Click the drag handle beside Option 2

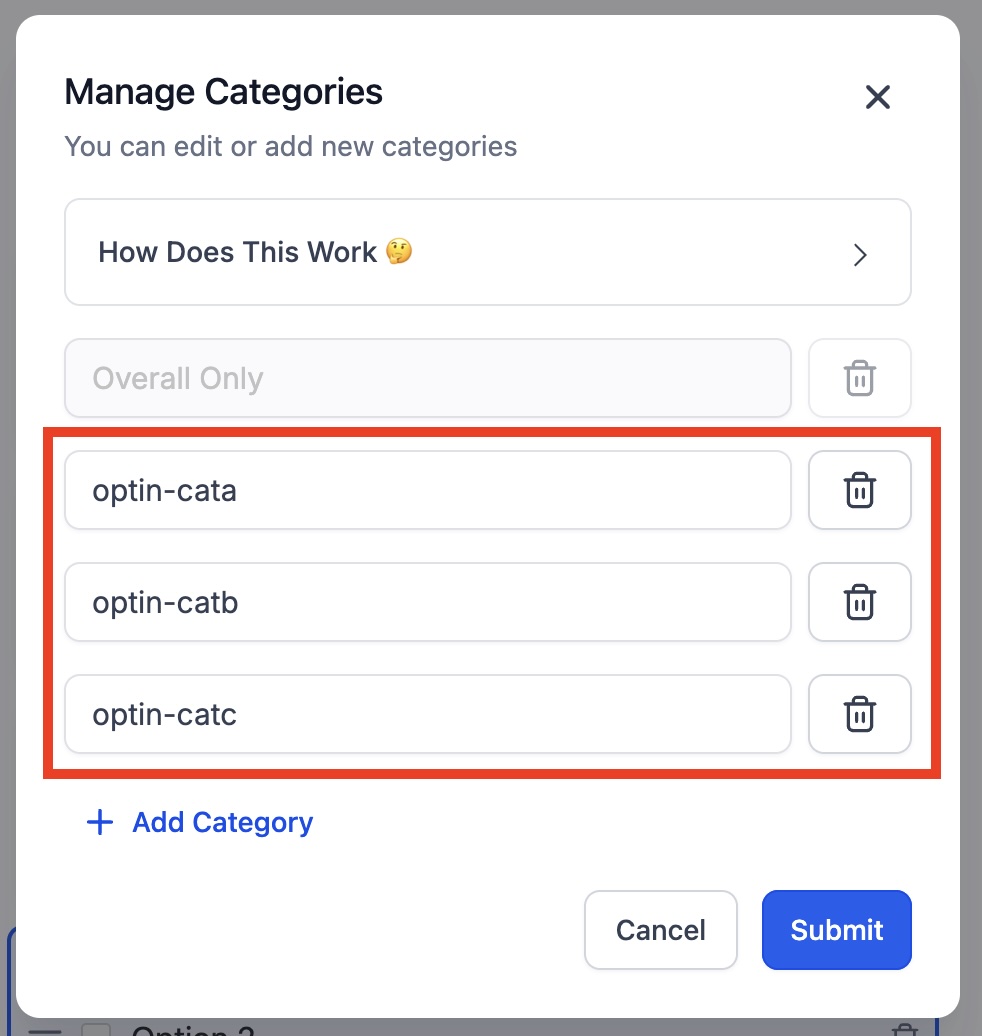45,1030
